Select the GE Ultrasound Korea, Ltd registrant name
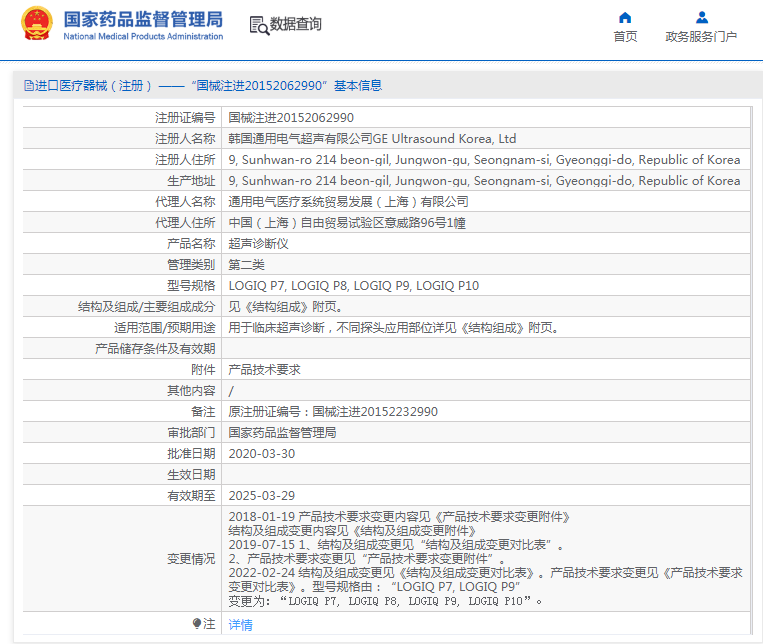 (x=372, y=139)
